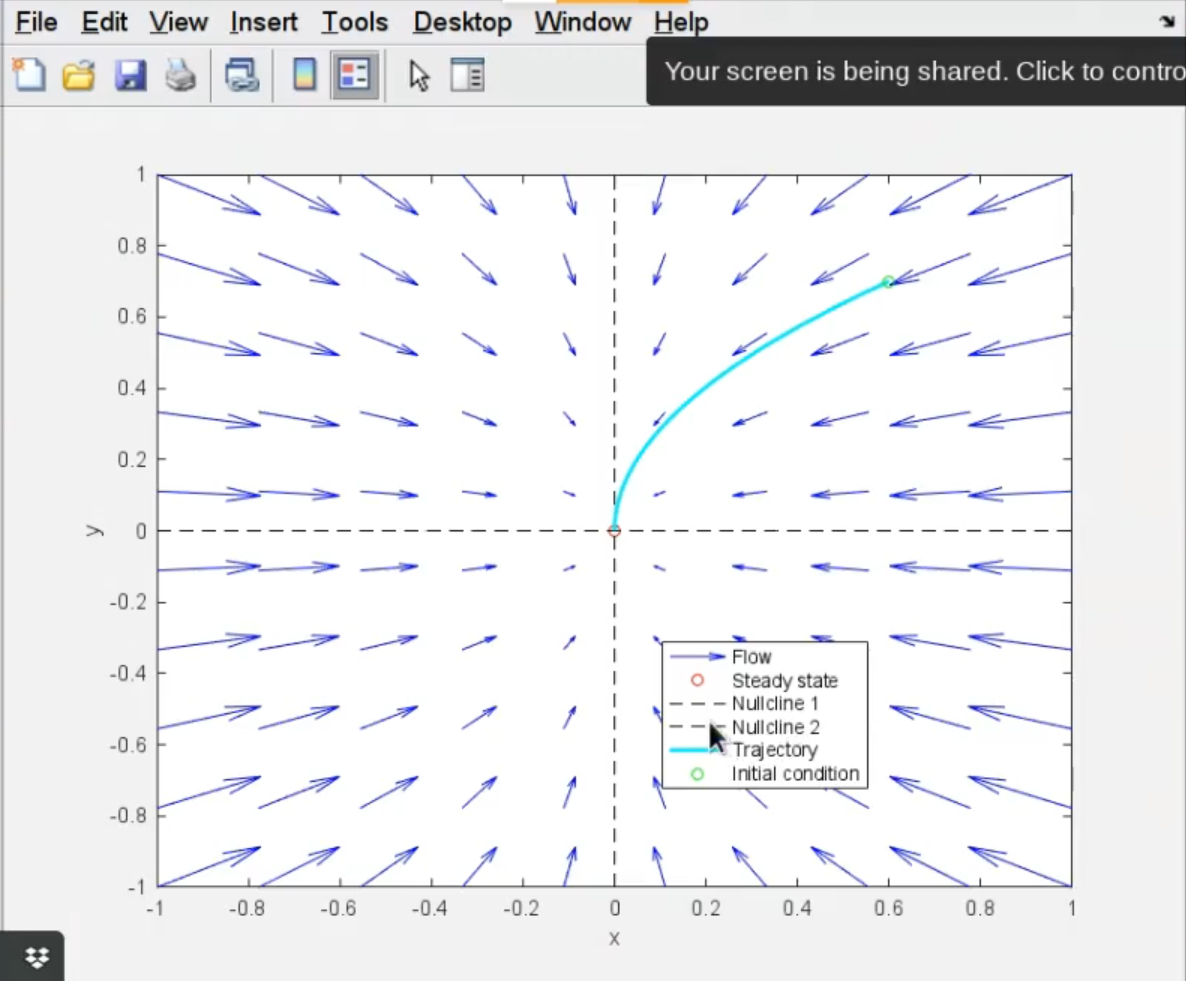This screenshot has width=1186, height=981.
Task: Click the dock arrow in the top-right corner
Action: [x=1166, y=22]
